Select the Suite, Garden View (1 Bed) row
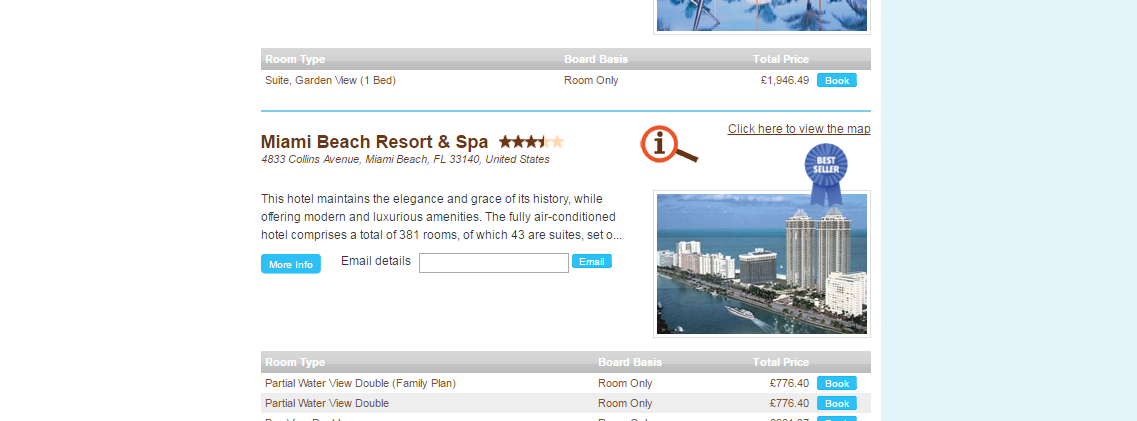The width and height of the screenshot is (1137, 421). coord(566,80)
